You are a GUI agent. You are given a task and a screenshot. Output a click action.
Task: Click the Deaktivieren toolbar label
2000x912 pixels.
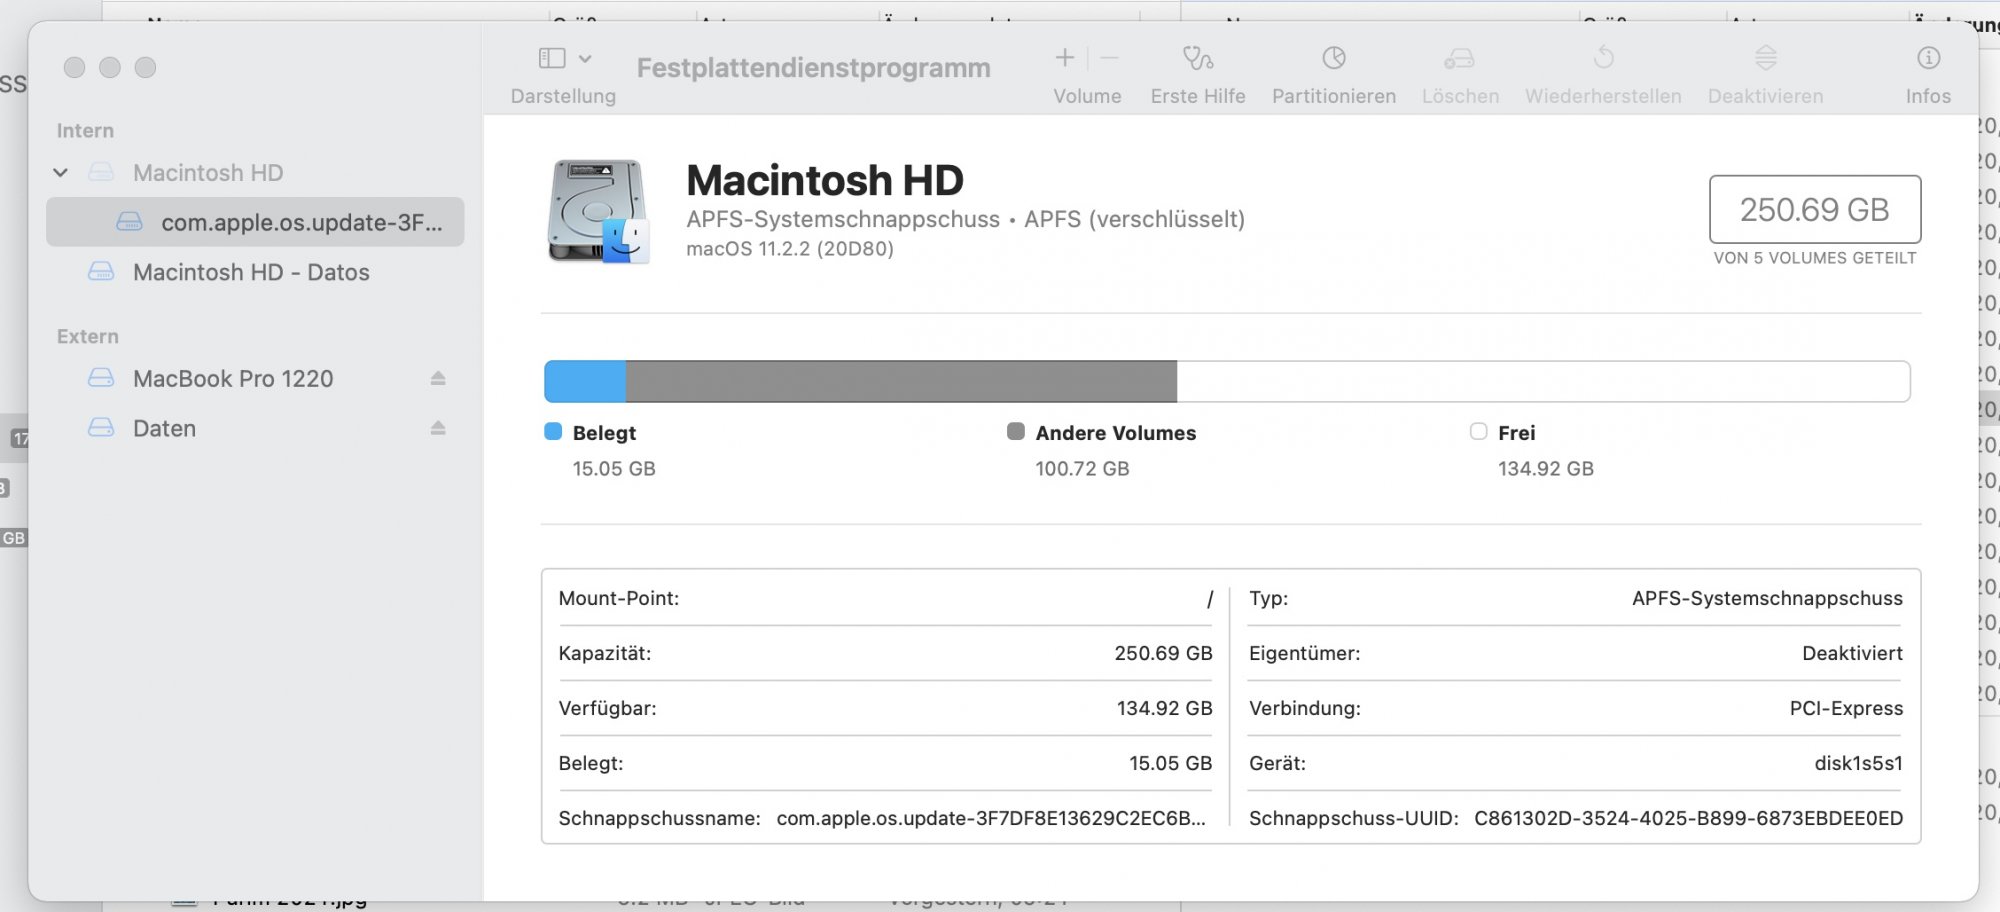[1765, 96]
